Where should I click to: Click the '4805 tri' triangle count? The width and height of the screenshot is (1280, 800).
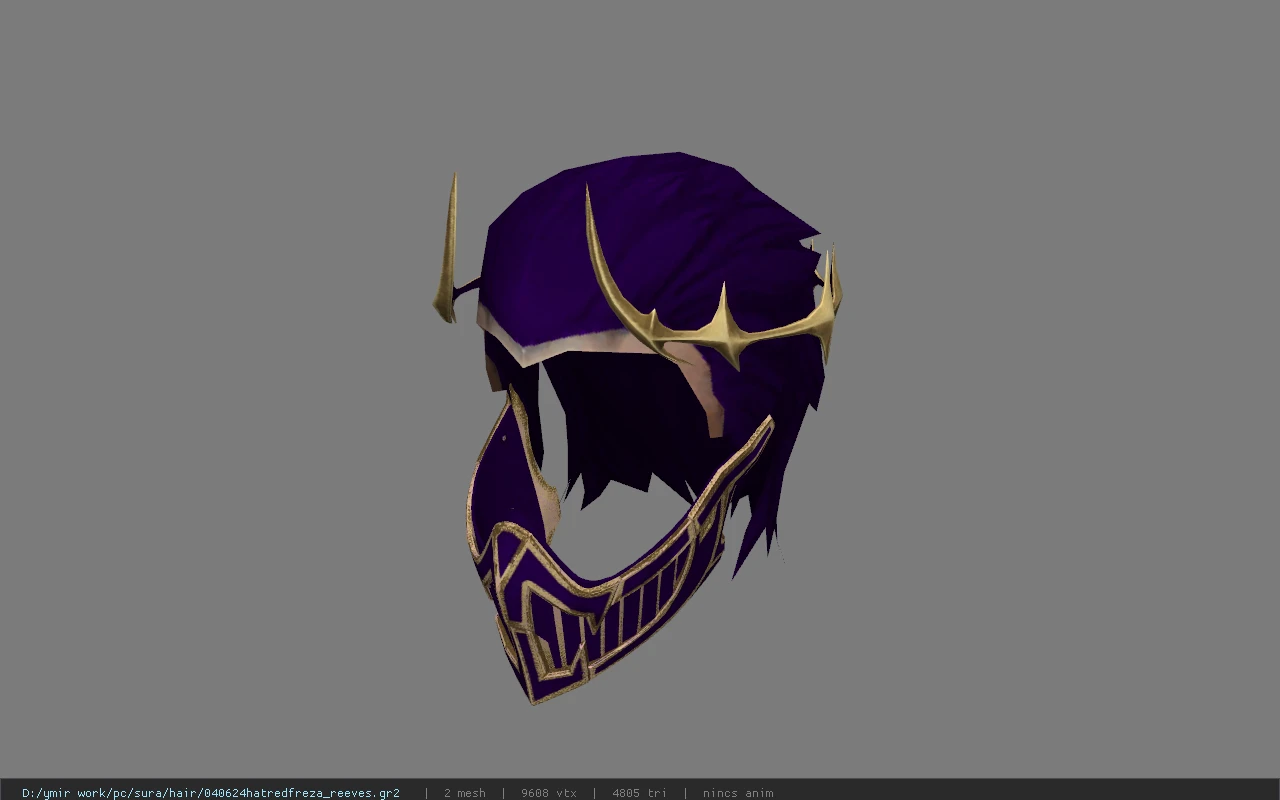[639, 793]
